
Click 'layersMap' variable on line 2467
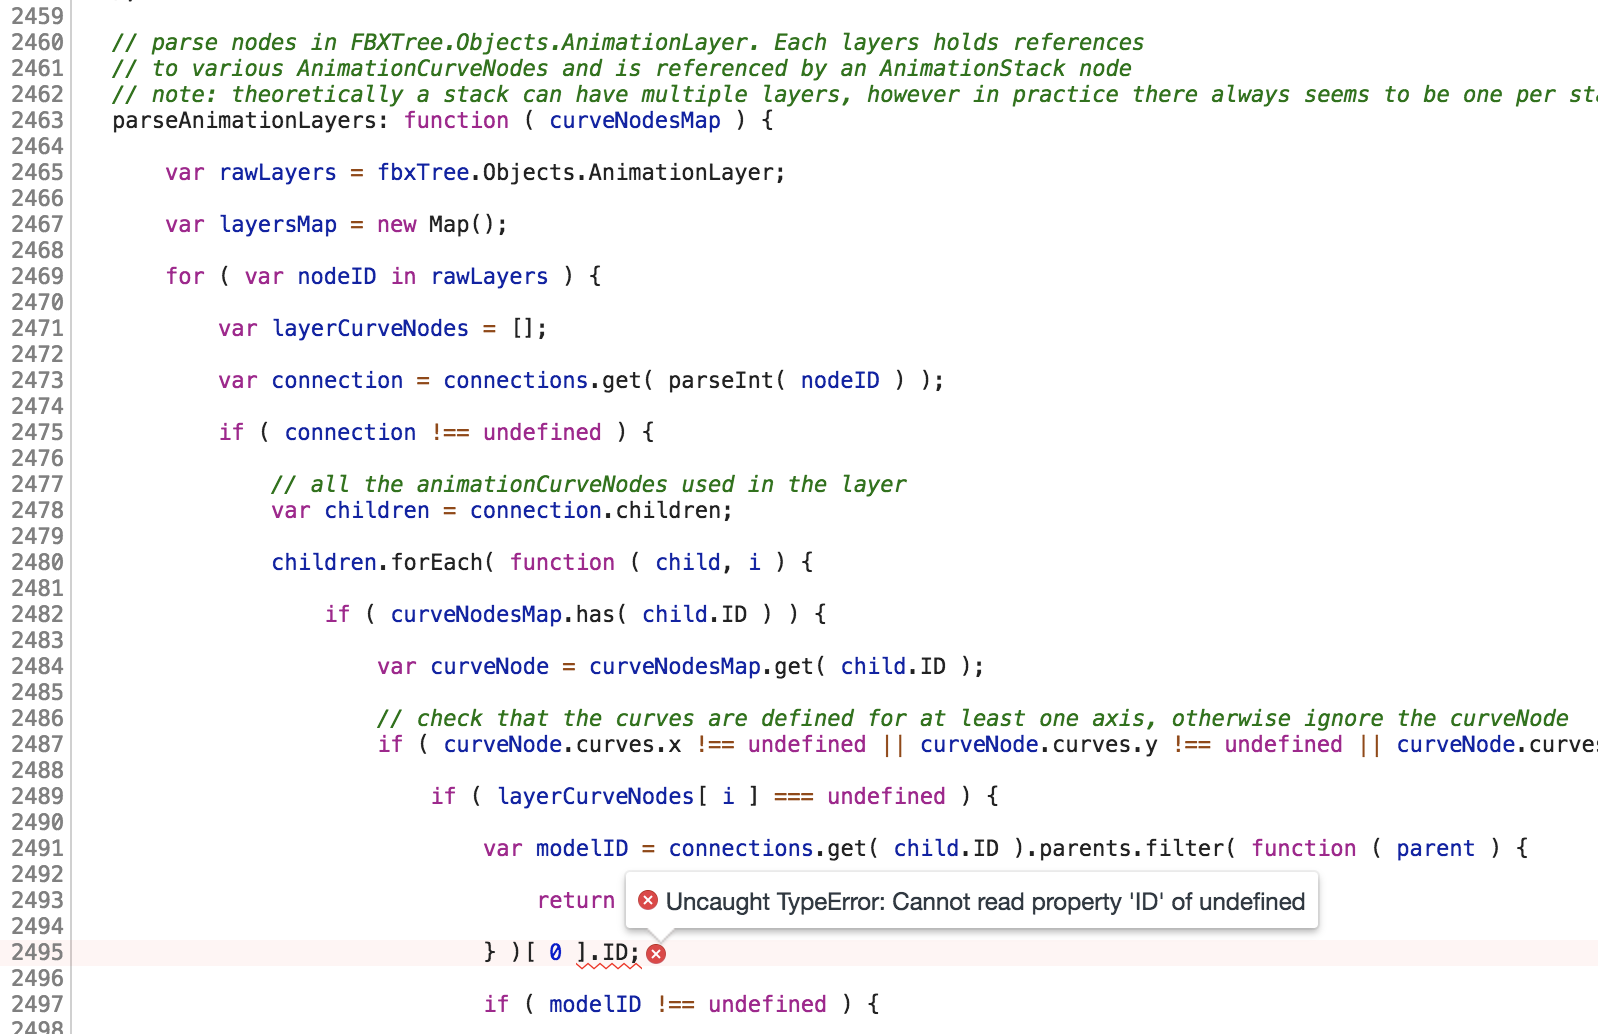[x=278, y=224]
